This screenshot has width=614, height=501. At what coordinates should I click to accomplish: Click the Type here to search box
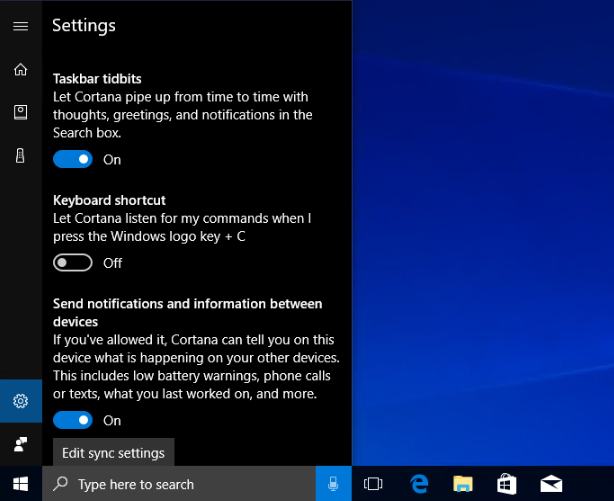179,484
